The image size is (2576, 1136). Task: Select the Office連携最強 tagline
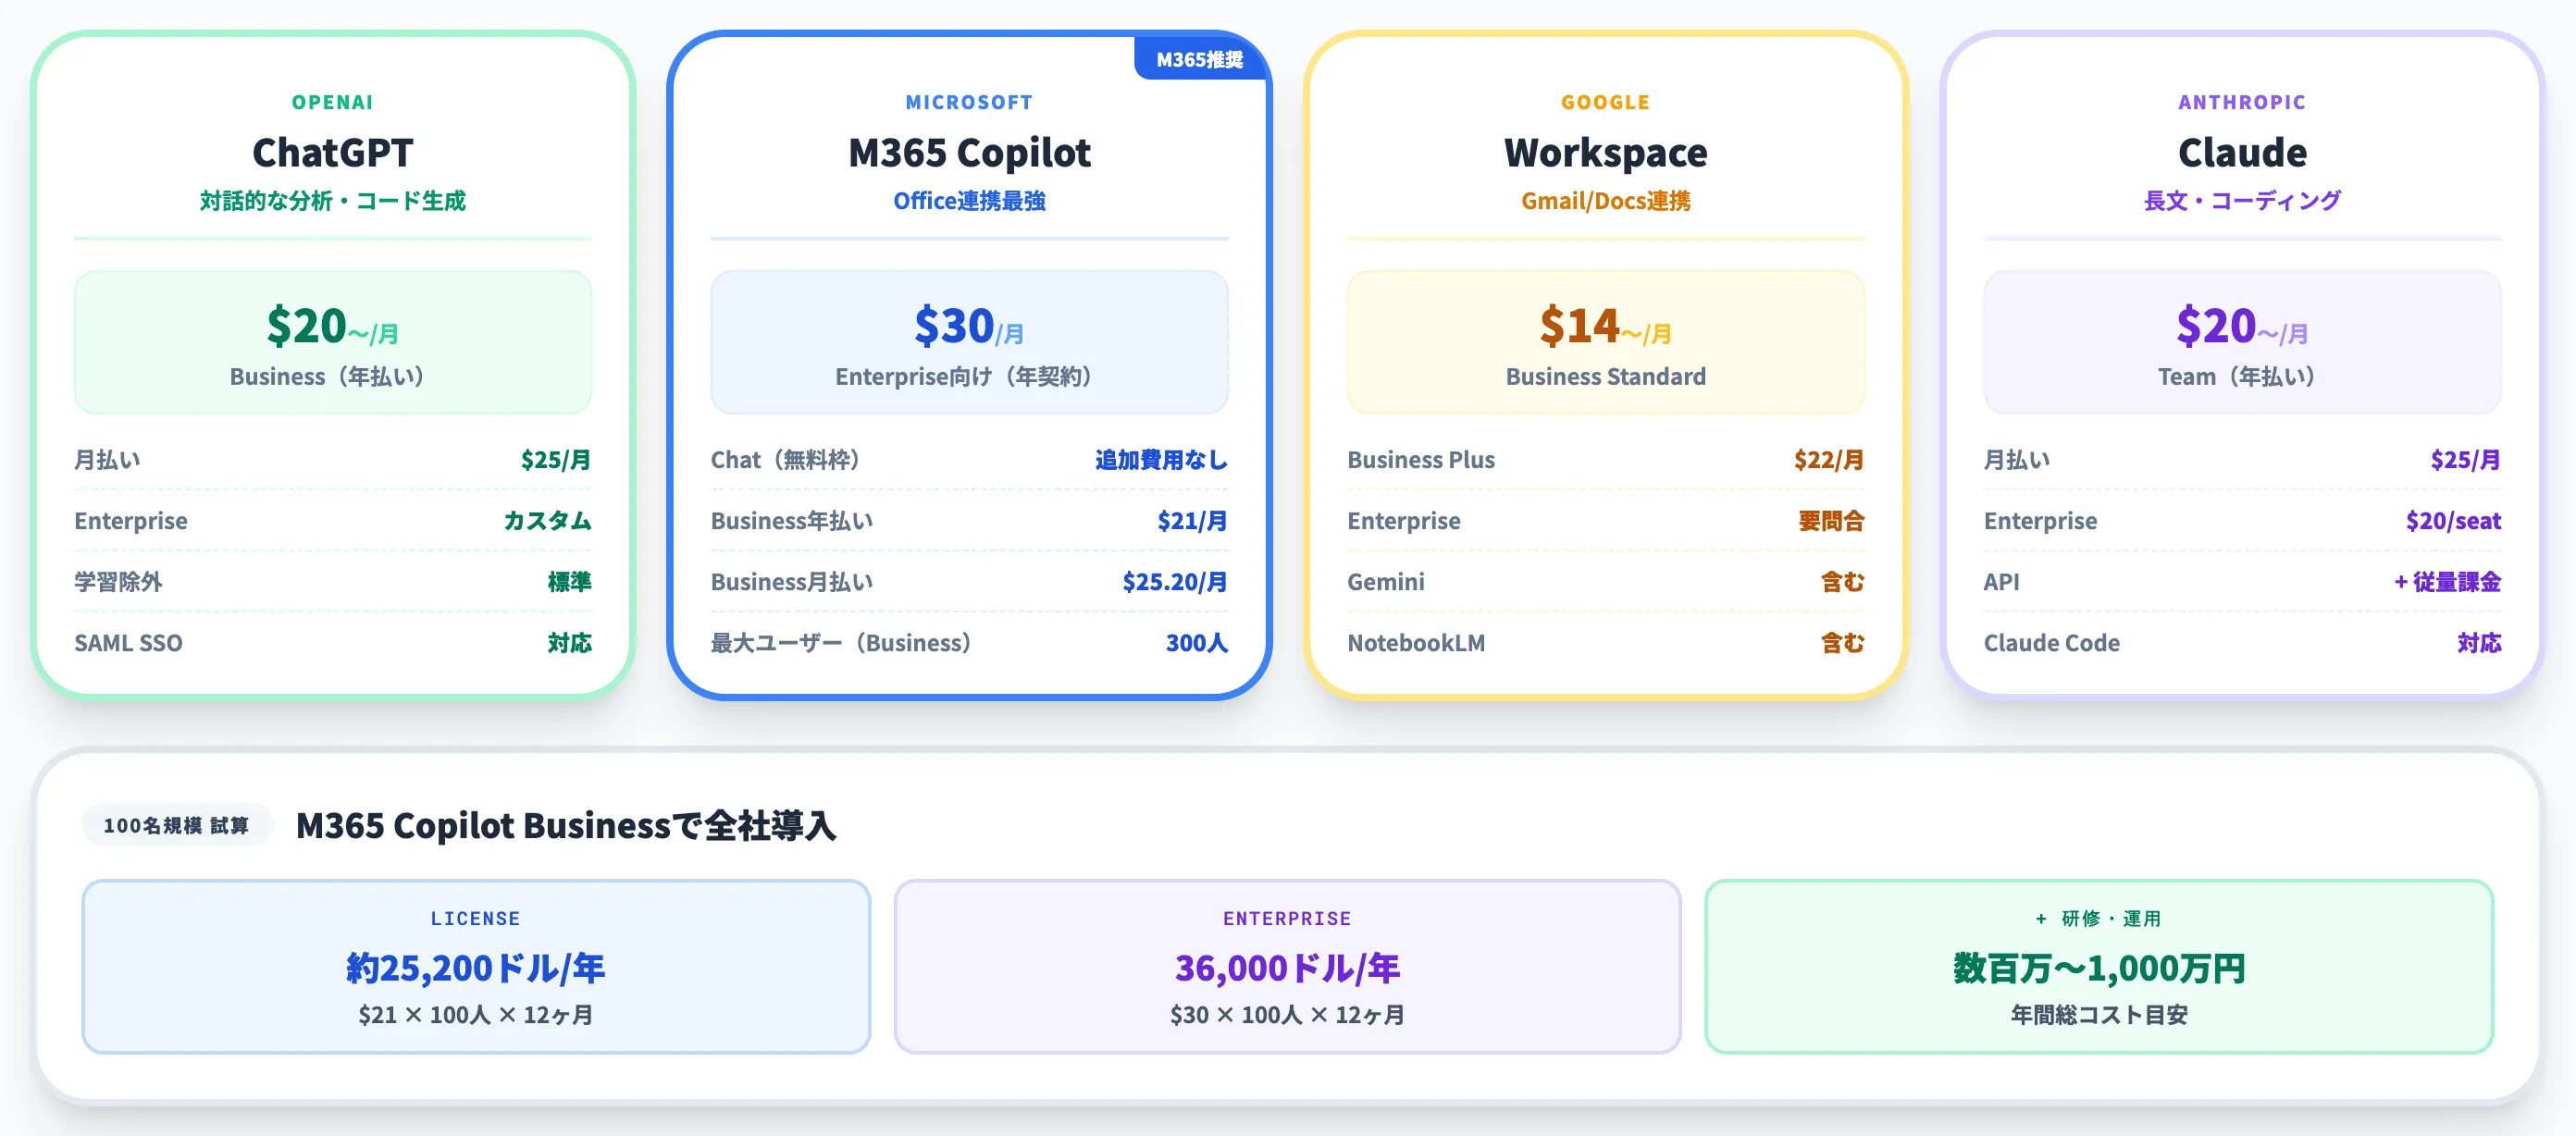(969, 201)
